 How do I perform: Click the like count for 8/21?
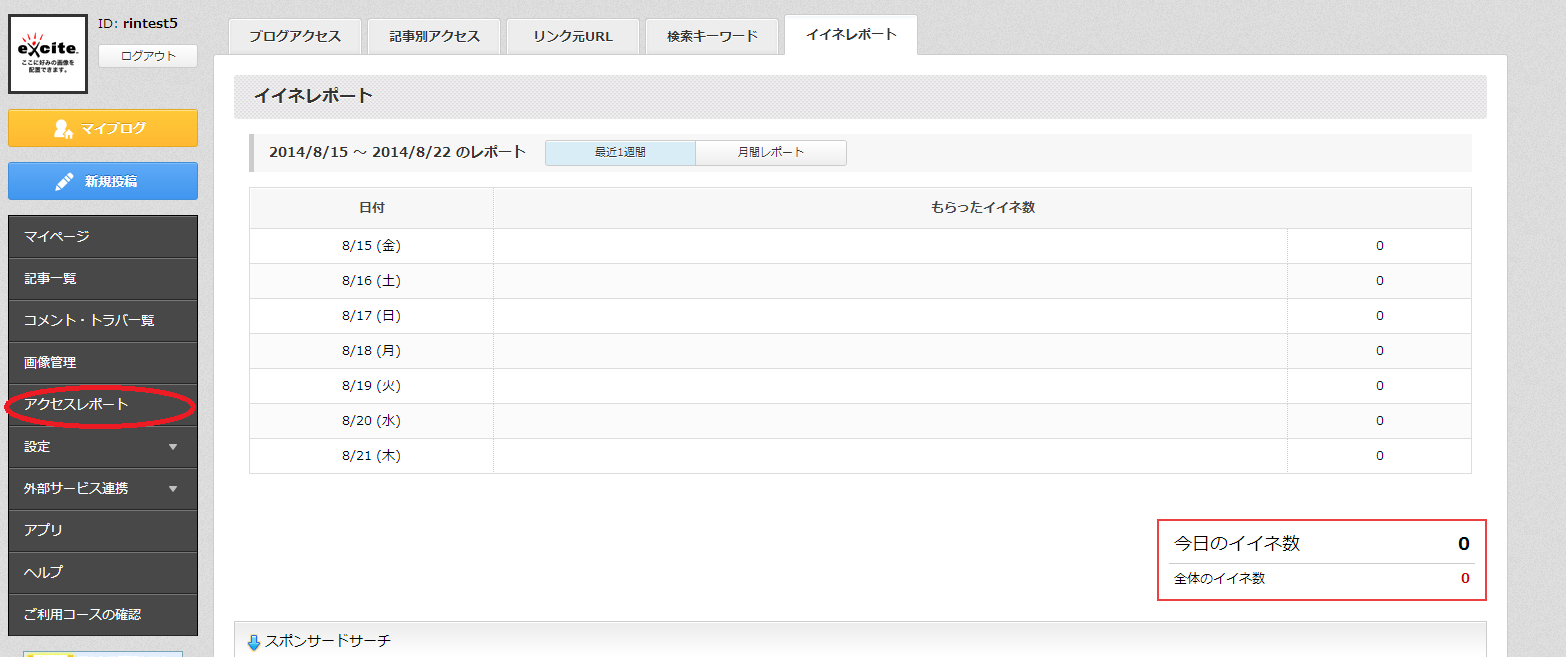point(1379,456)
